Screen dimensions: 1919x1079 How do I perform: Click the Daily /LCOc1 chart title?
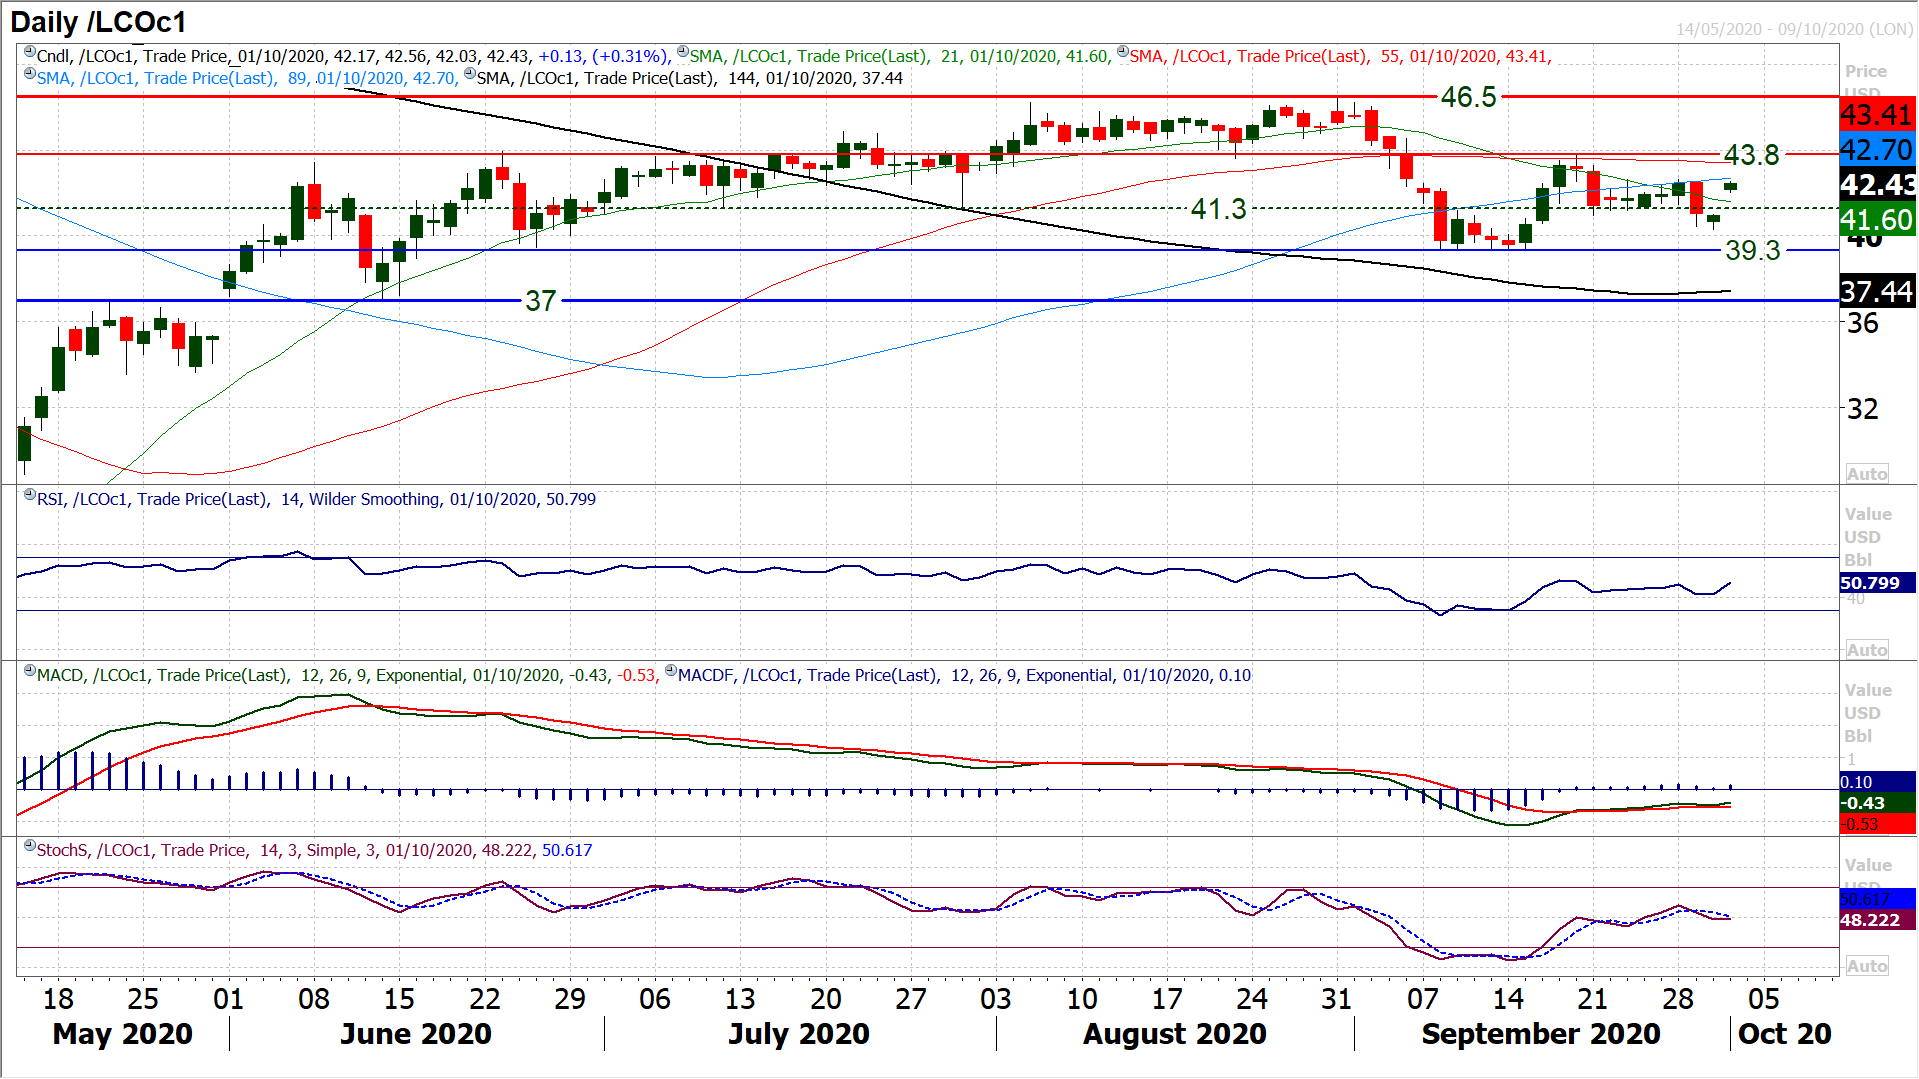tap(98, 22)
